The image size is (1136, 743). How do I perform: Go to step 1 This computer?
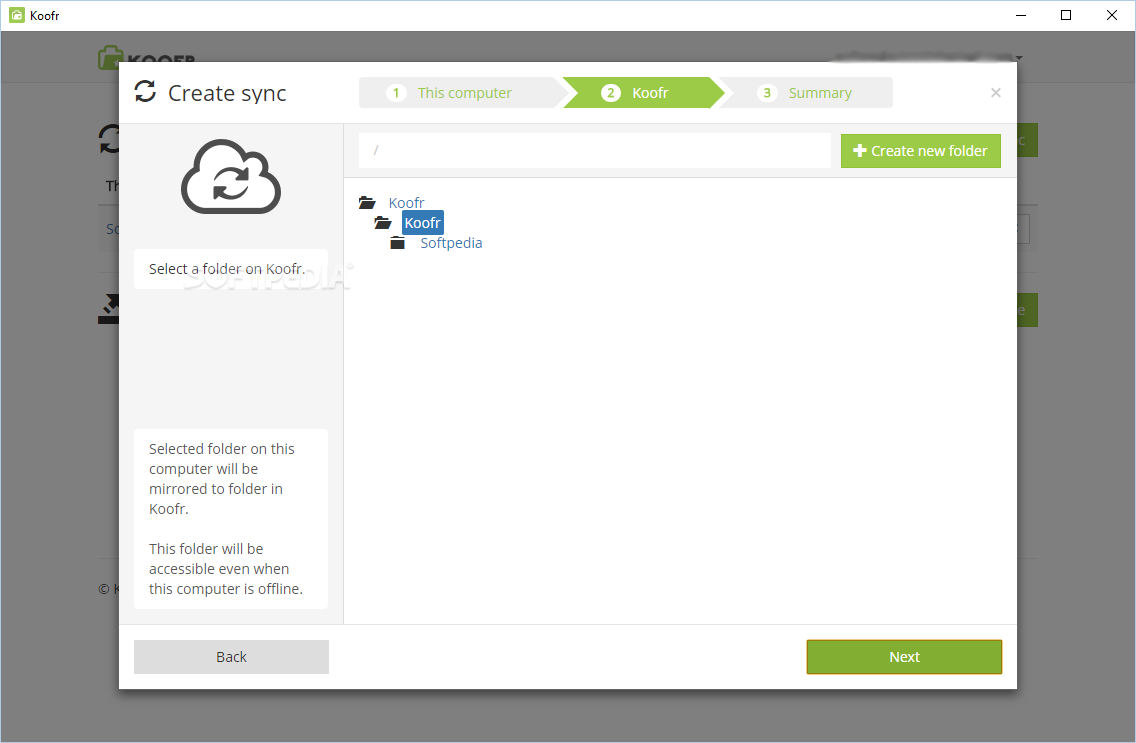click(459, 93)
